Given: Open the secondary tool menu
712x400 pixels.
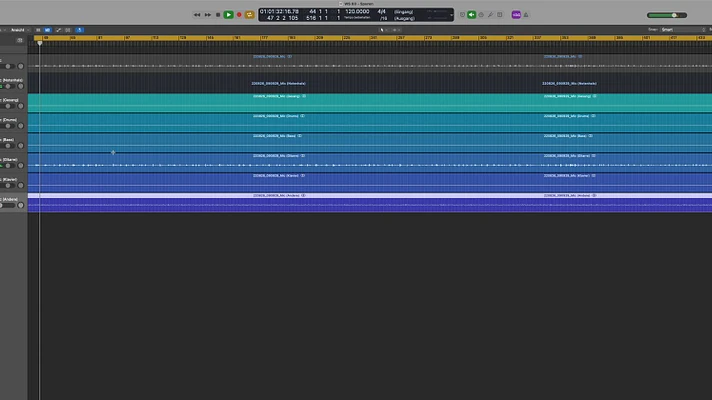Looking at the screenshot, I should click(396, 30).
